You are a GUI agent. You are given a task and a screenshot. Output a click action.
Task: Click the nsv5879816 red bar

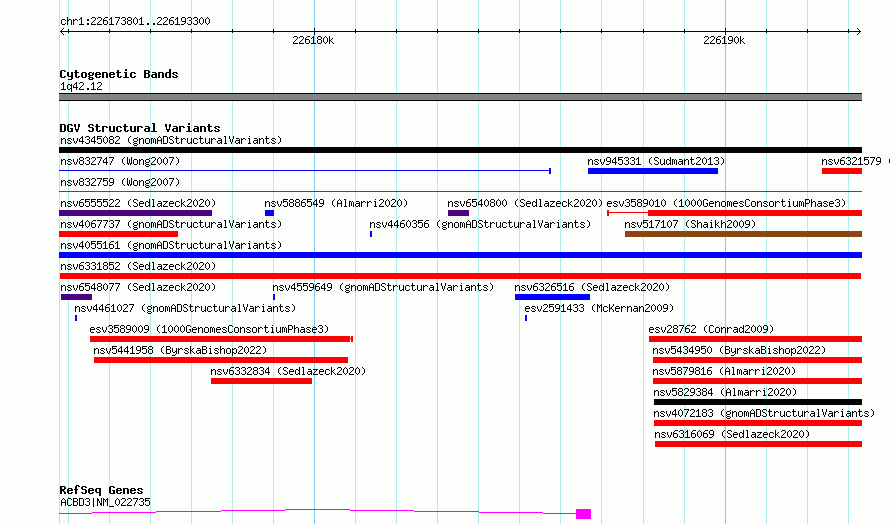[757, 381]
